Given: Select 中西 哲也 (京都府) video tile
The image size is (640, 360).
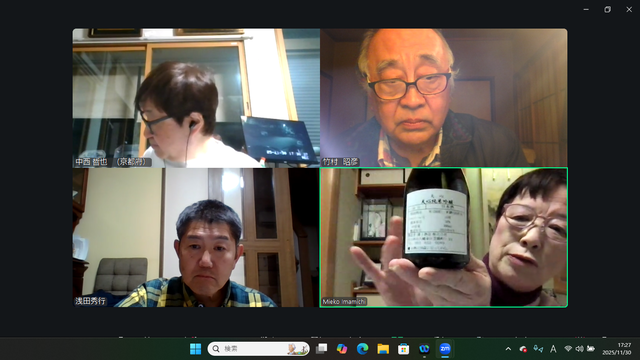Looking at the screenshot, I should (x=196, y=98).
